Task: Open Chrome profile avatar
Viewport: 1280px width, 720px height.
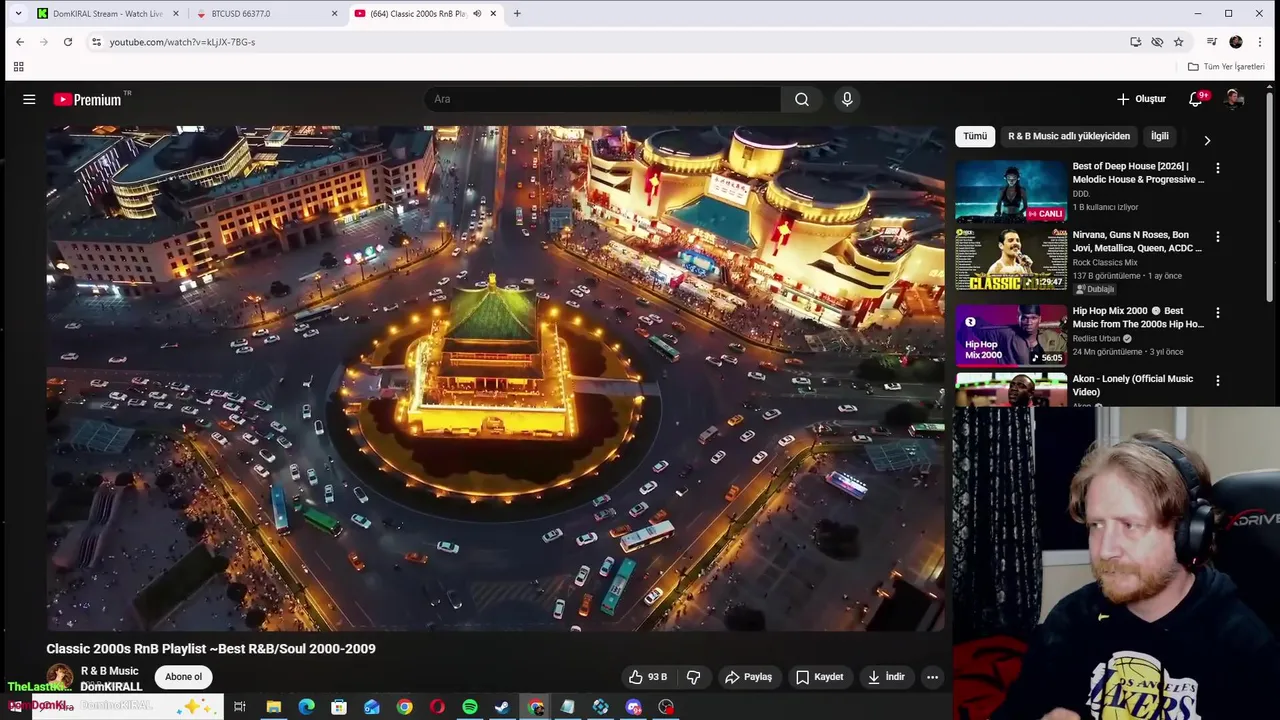Action: click(1236, 42)
